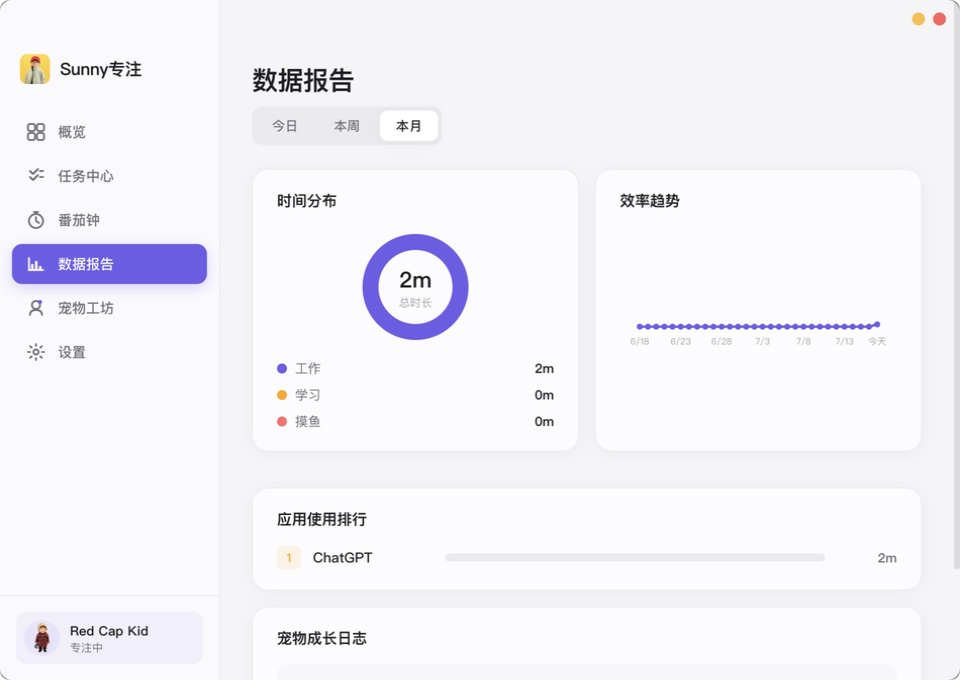The image size is (960, 680).
Task: Click the 设置 gear icon
Action: [36, 352]
